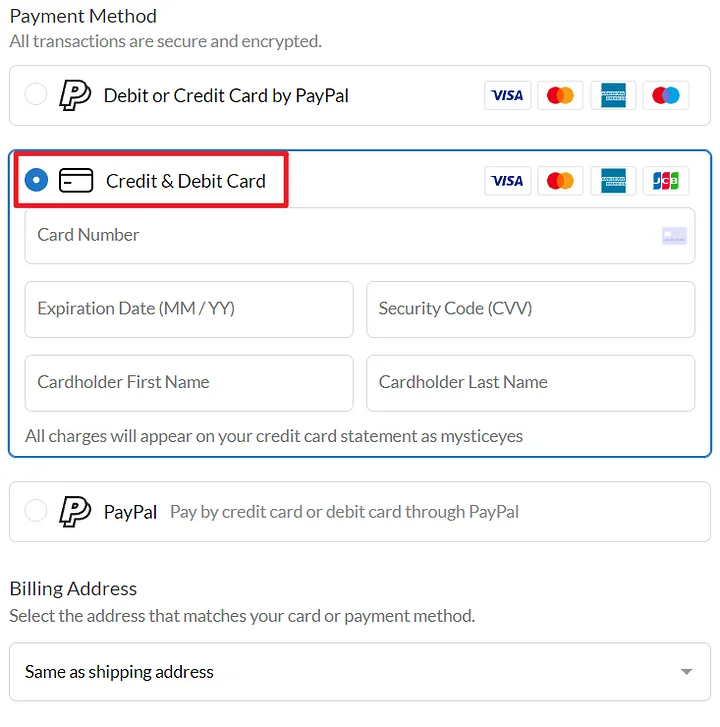720x727 pixels.
Task: Click Pay by credit card through PayPal text
Action: coord(344,512)
